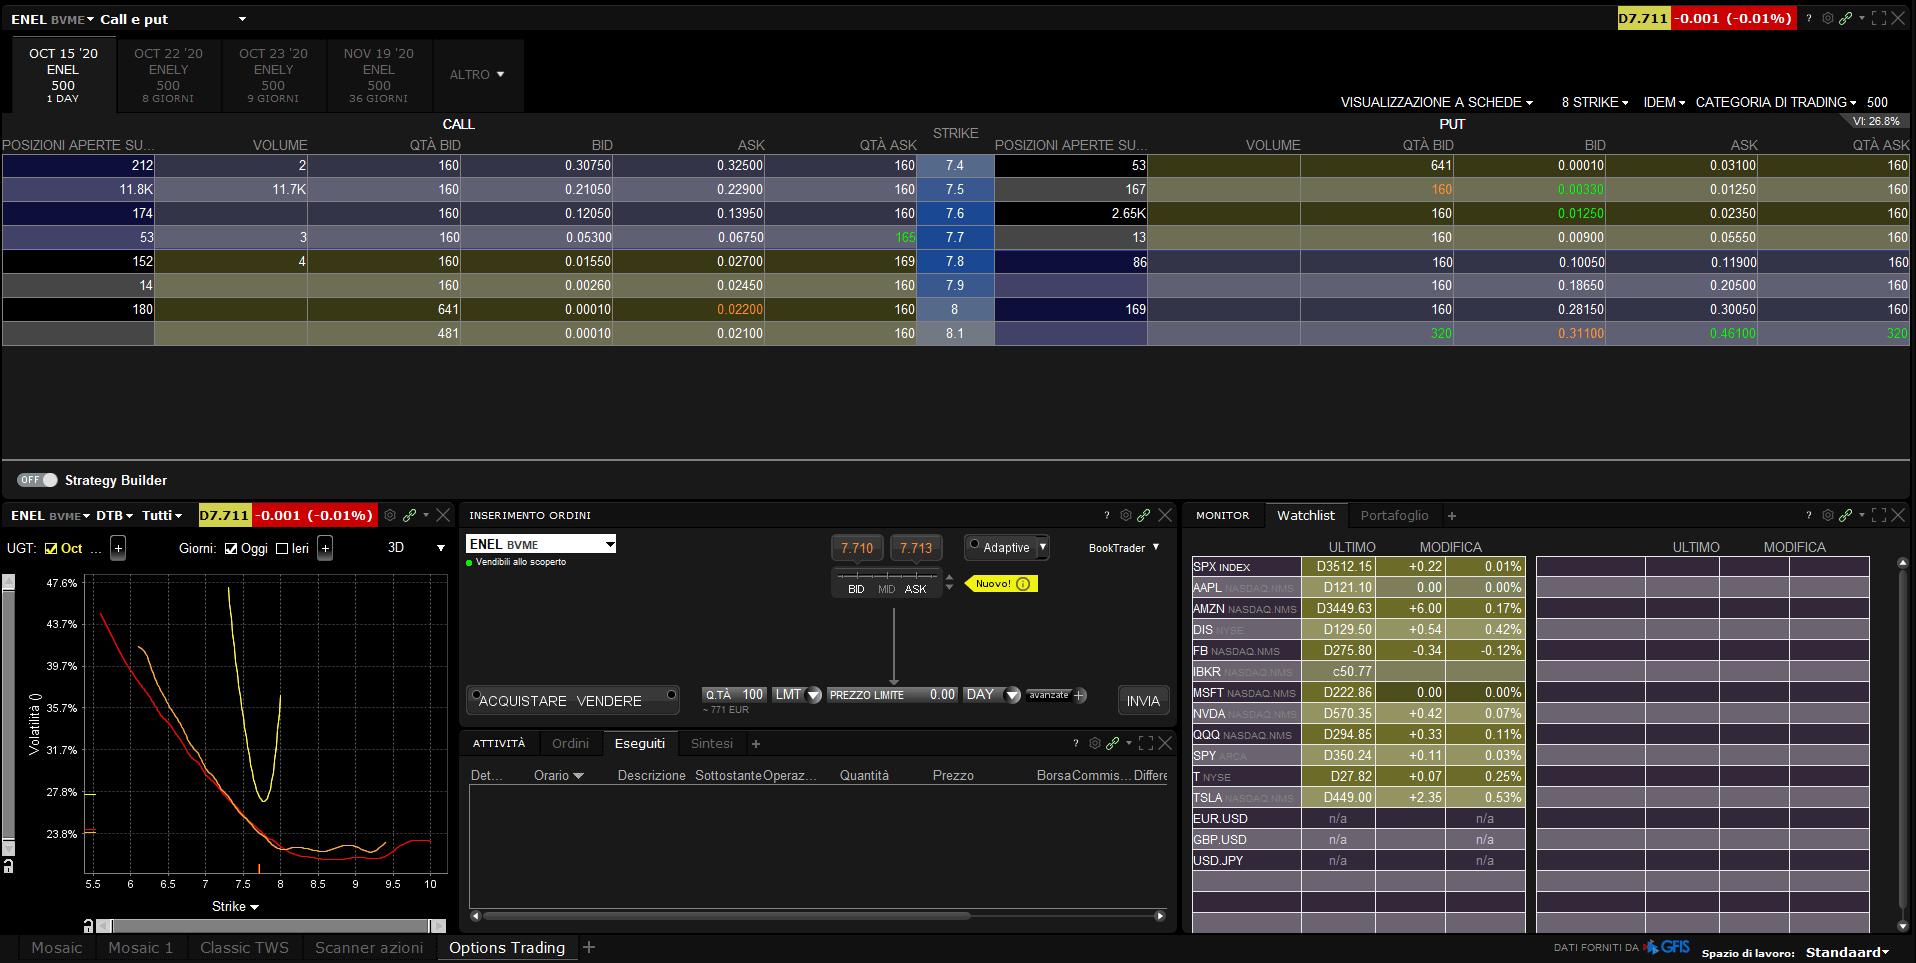
Task: Open the IDEM exchange dropdown
Action: coord(1664,102)
